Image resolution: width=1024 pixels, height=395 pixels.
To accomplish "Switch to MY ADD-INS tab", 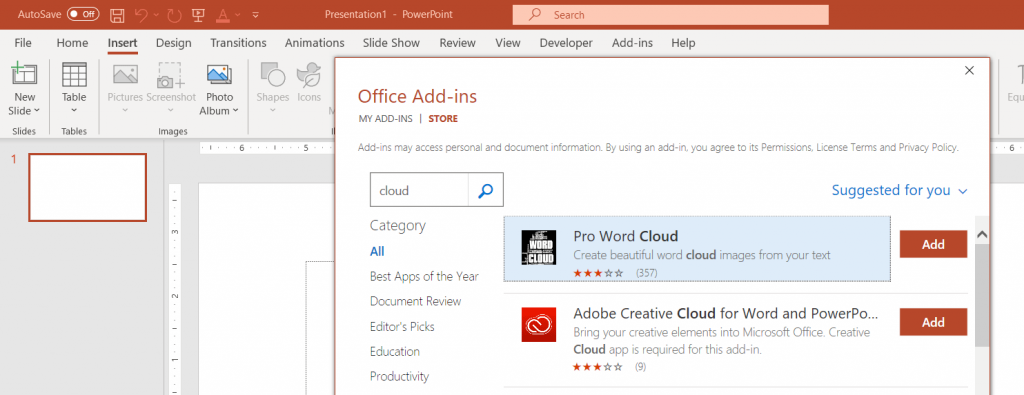I will tap(386, 119).
